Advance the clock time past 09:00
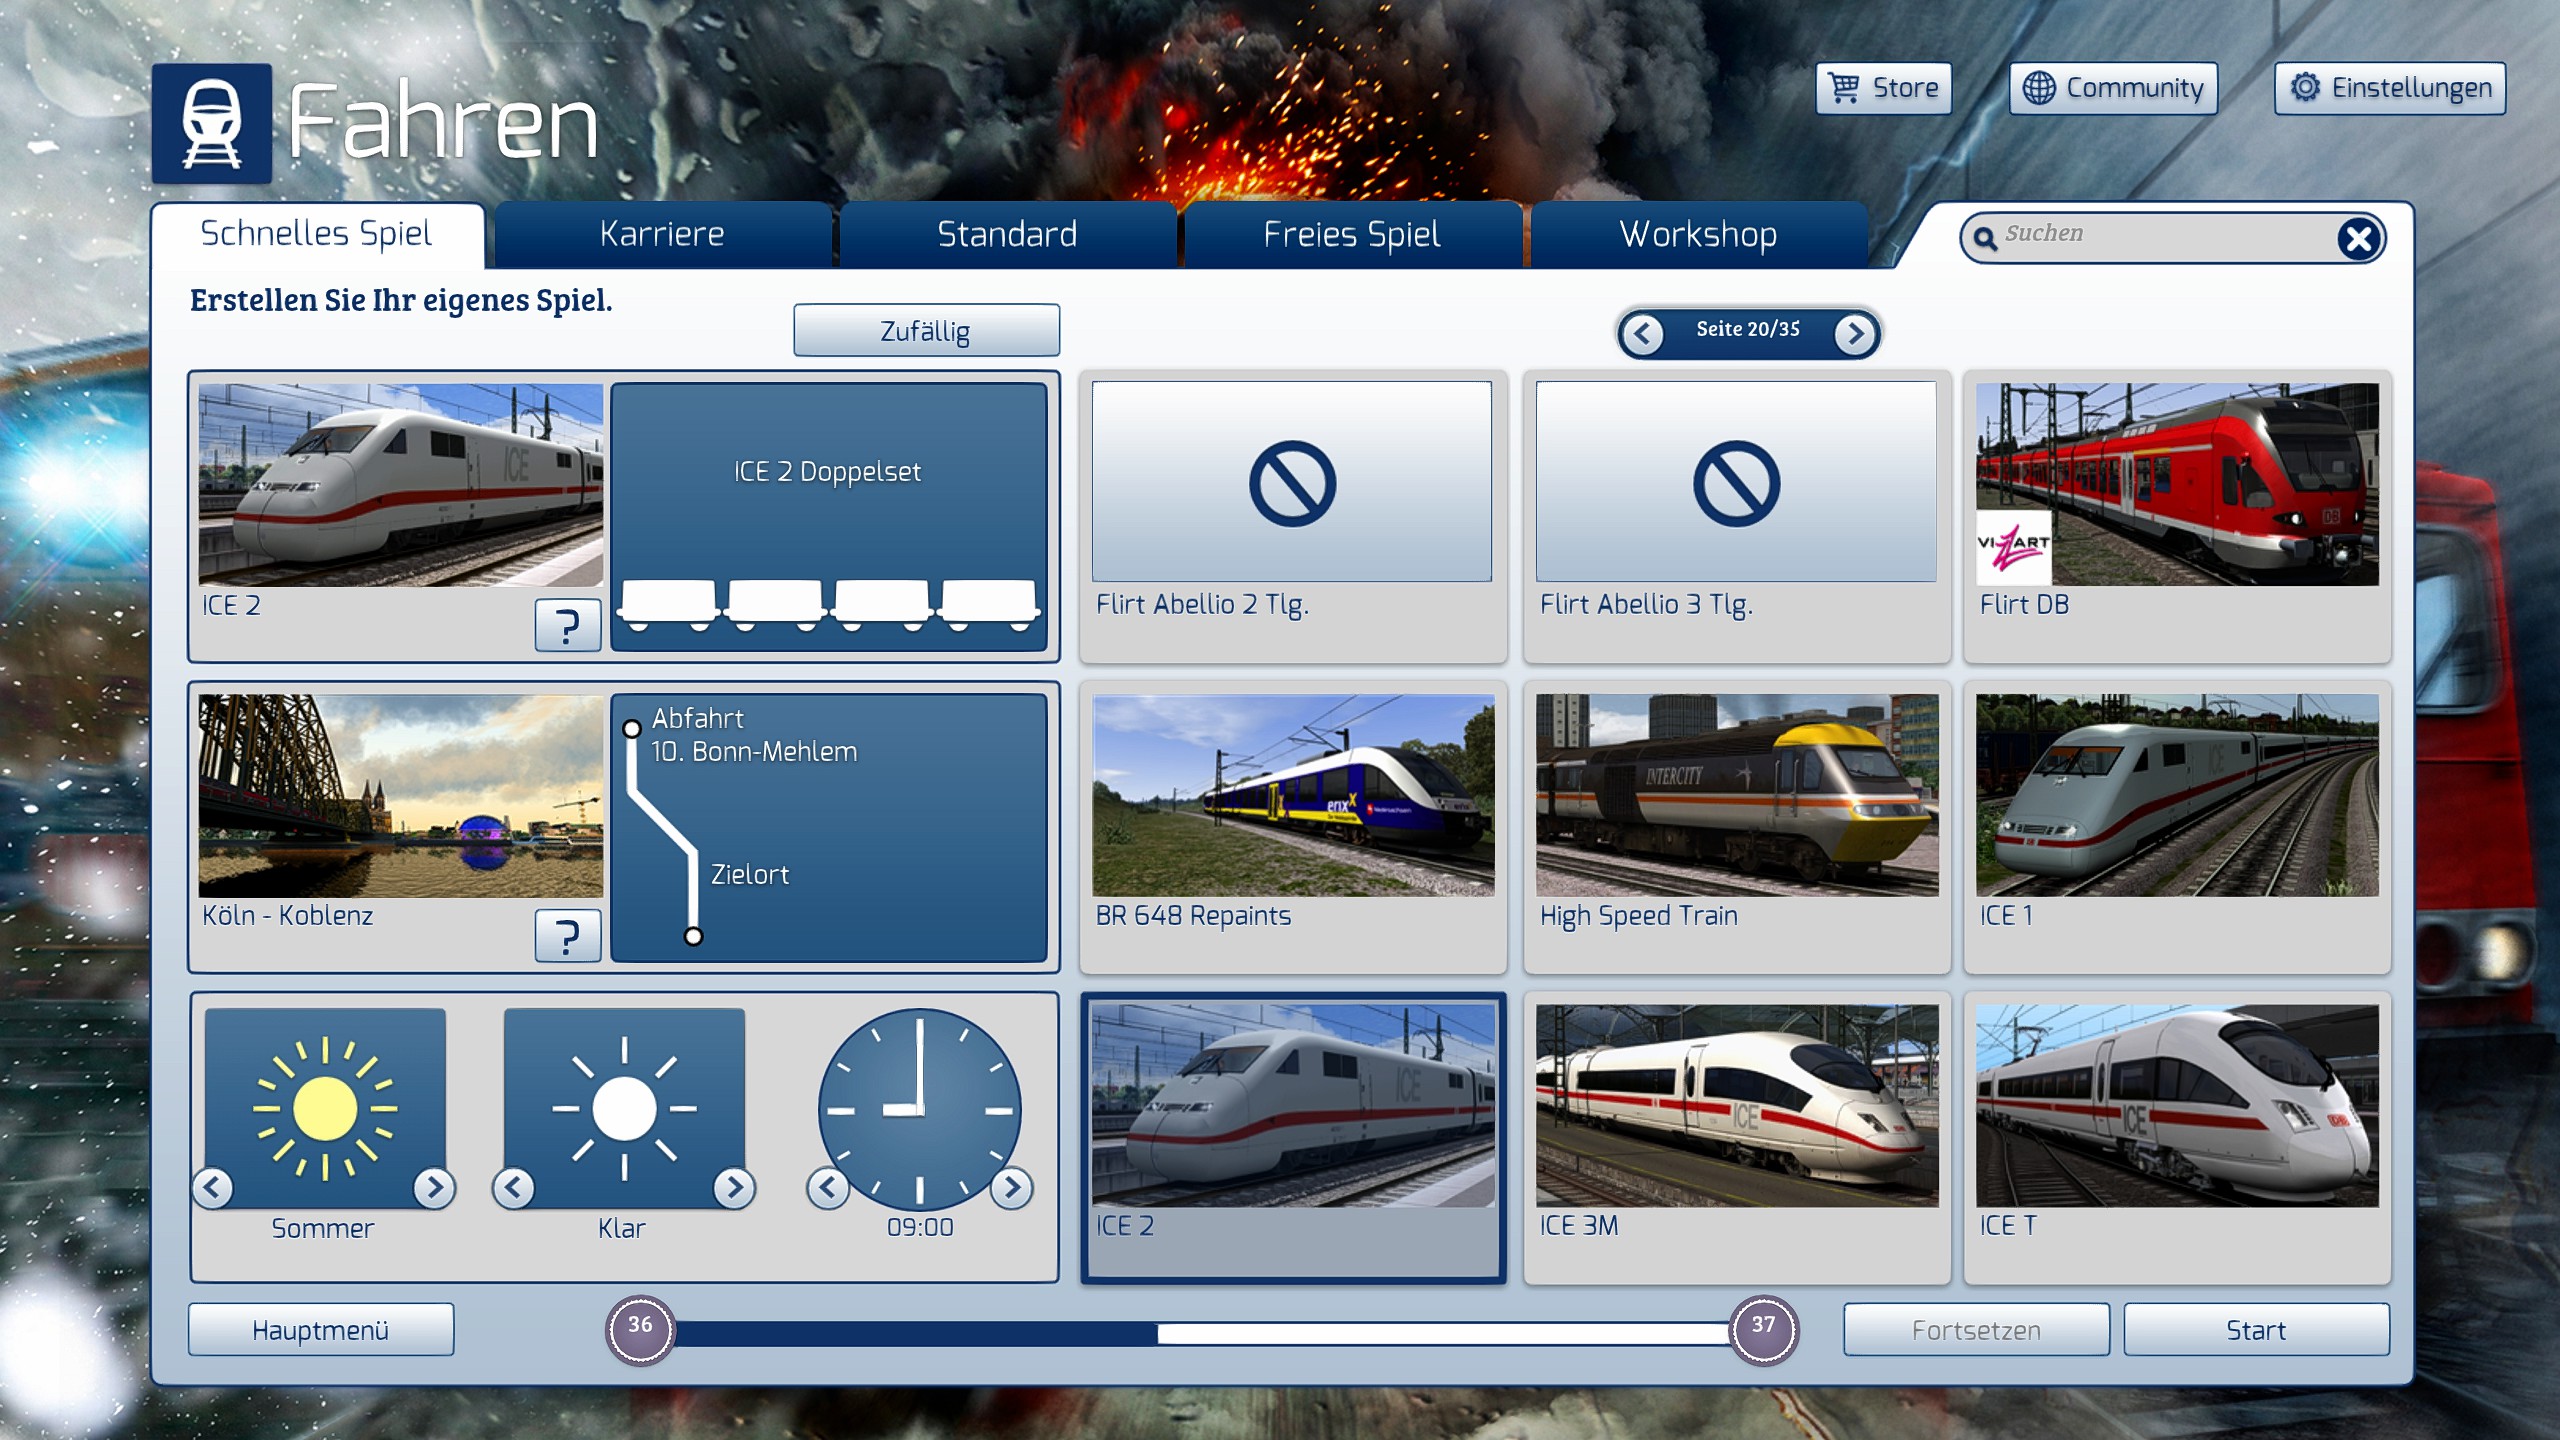The image size is (2560, 1440). point(1012,1187)
